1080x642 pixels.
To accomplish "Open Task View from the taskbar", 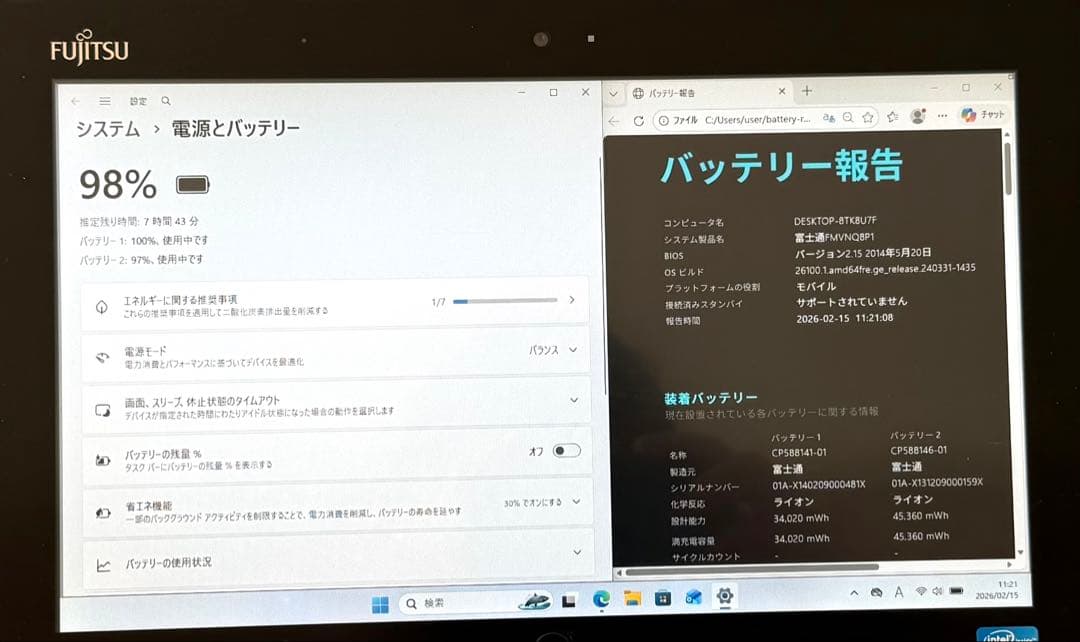I will click(568, 602).
